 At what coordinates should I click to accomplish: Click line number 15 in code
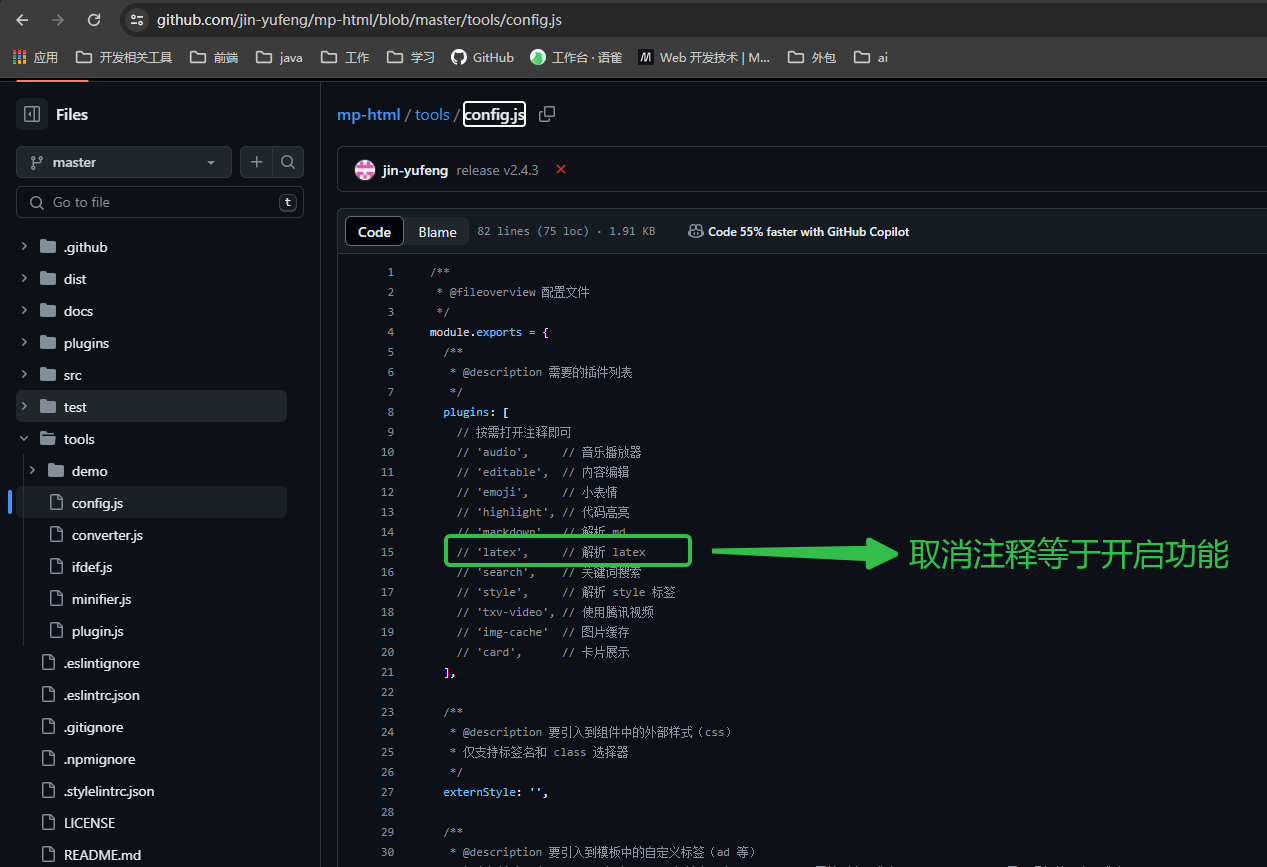click(387, 552)
